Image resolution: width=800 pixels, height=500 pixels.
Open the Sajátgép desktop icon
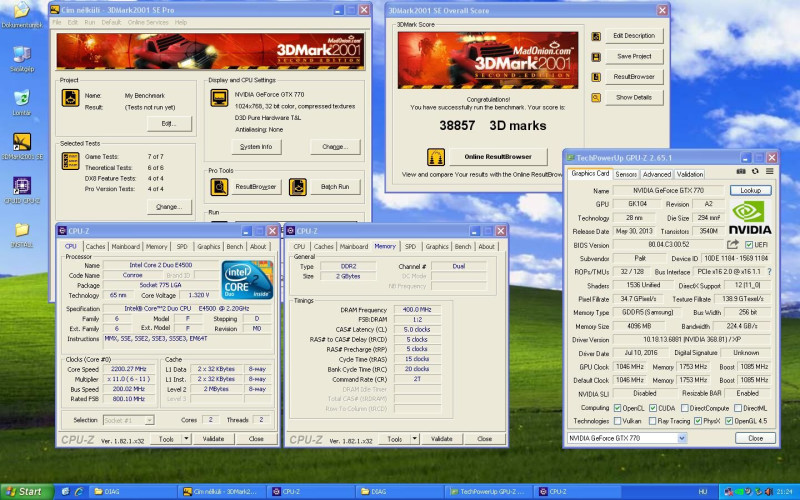point(21,54)
